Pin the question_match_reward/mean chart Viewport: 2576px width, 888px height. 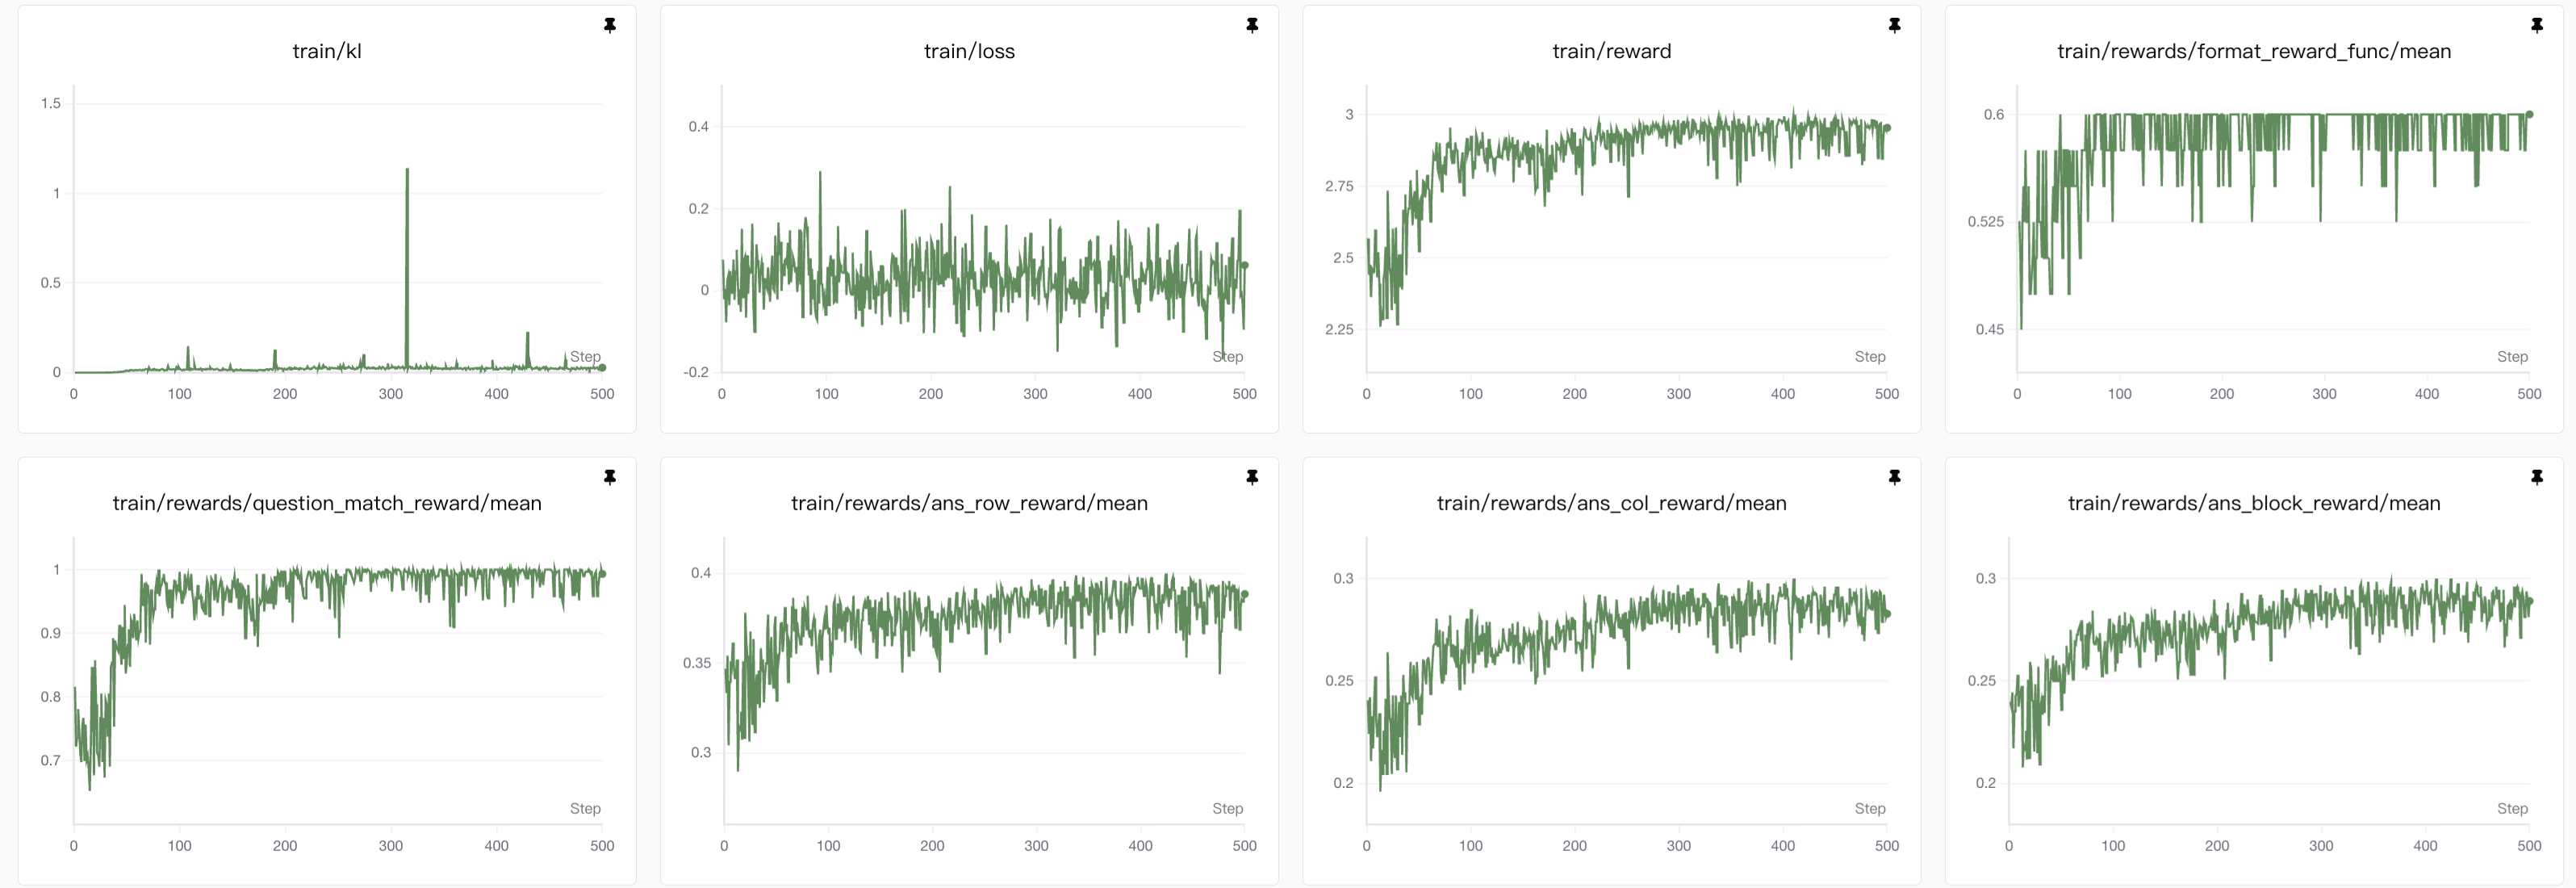[x=610, y=477]
